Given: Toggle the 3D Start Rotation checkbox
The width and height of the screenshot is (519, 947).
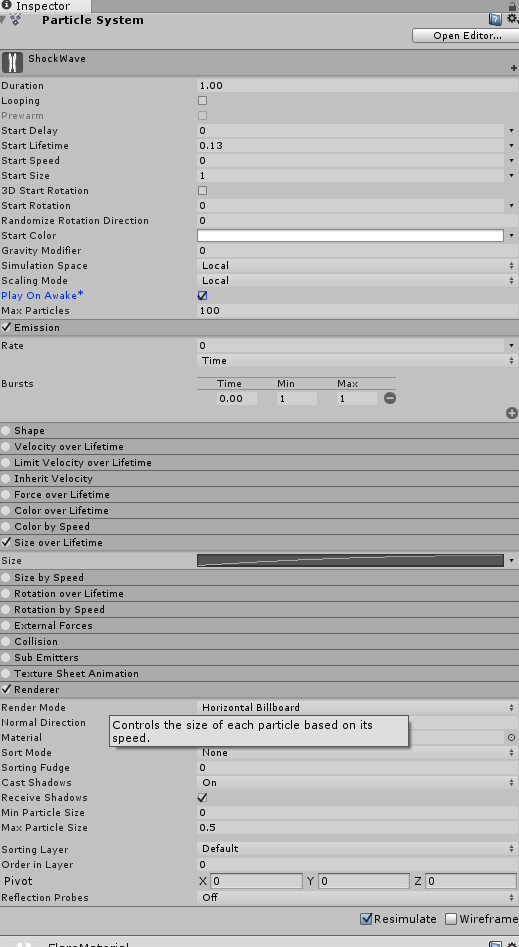Looking at the screenshot, I should pos(202,190).
